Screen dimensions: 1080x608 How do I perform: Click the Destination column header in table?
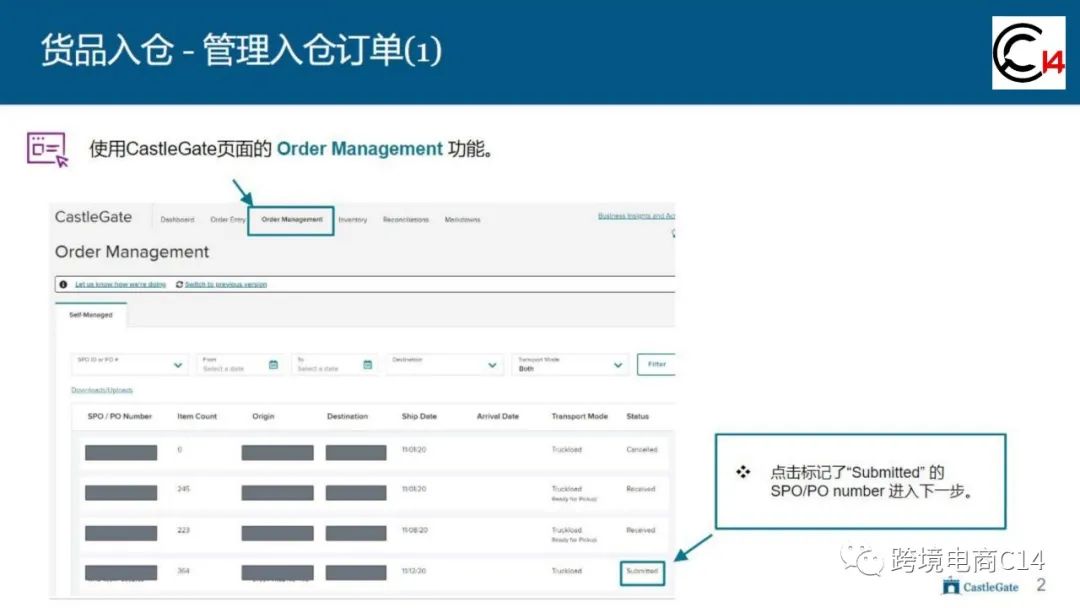[347, 417]
